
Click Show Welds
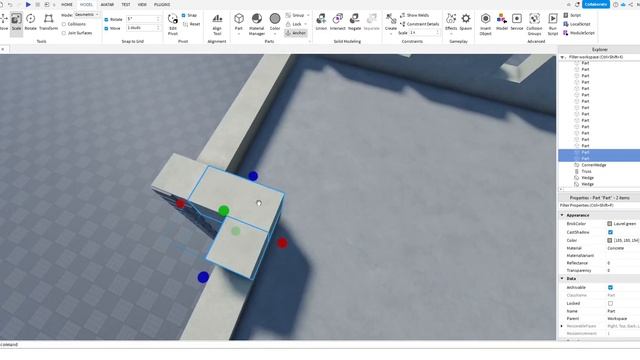point(414,15)
